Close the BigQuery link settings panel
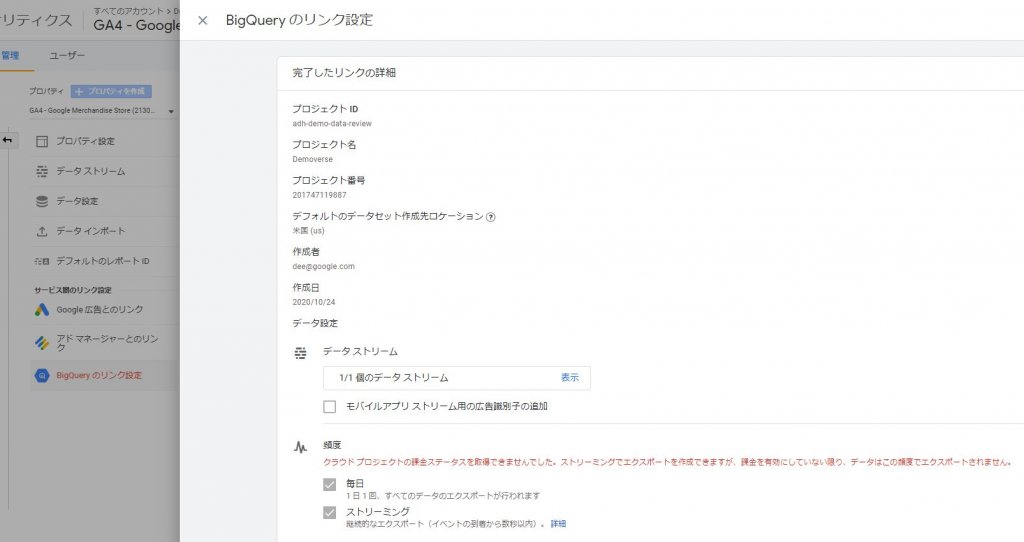The image size is (1024, 542). click(x=202, y=20)
